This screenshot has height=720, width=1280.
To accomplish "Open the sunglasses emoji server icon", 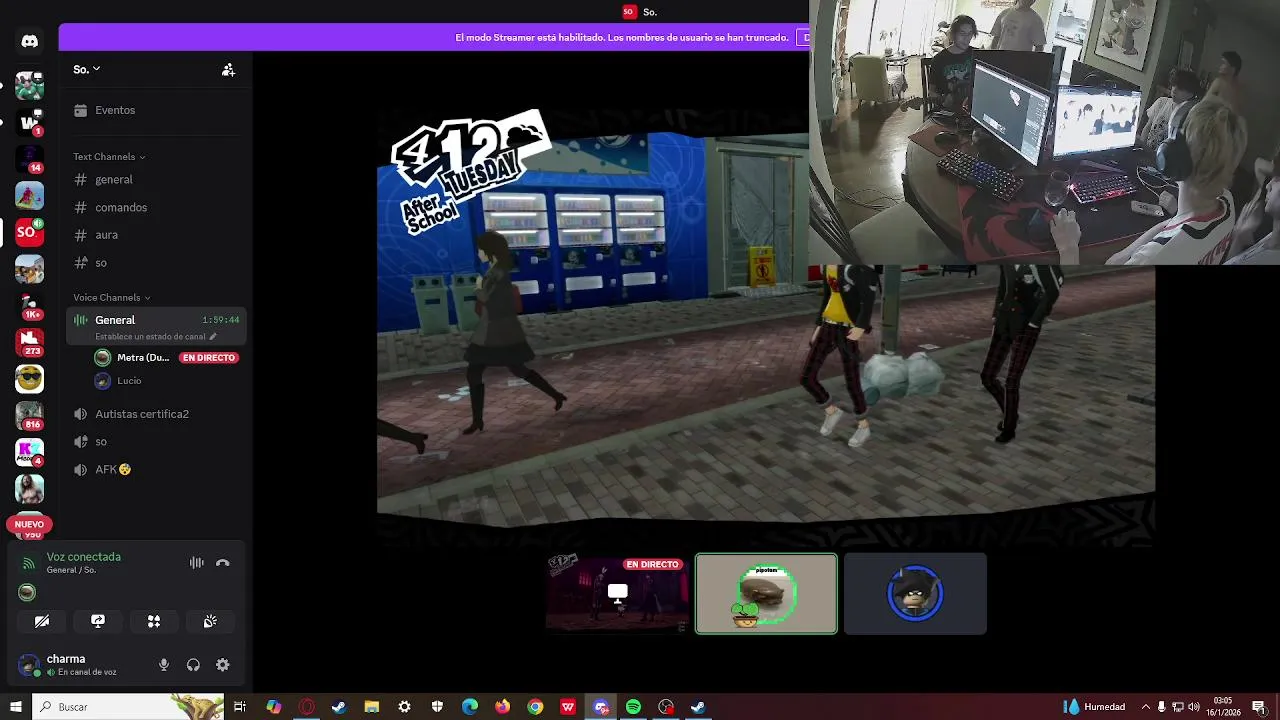I will pyautogui.click(x=29, y=379).
